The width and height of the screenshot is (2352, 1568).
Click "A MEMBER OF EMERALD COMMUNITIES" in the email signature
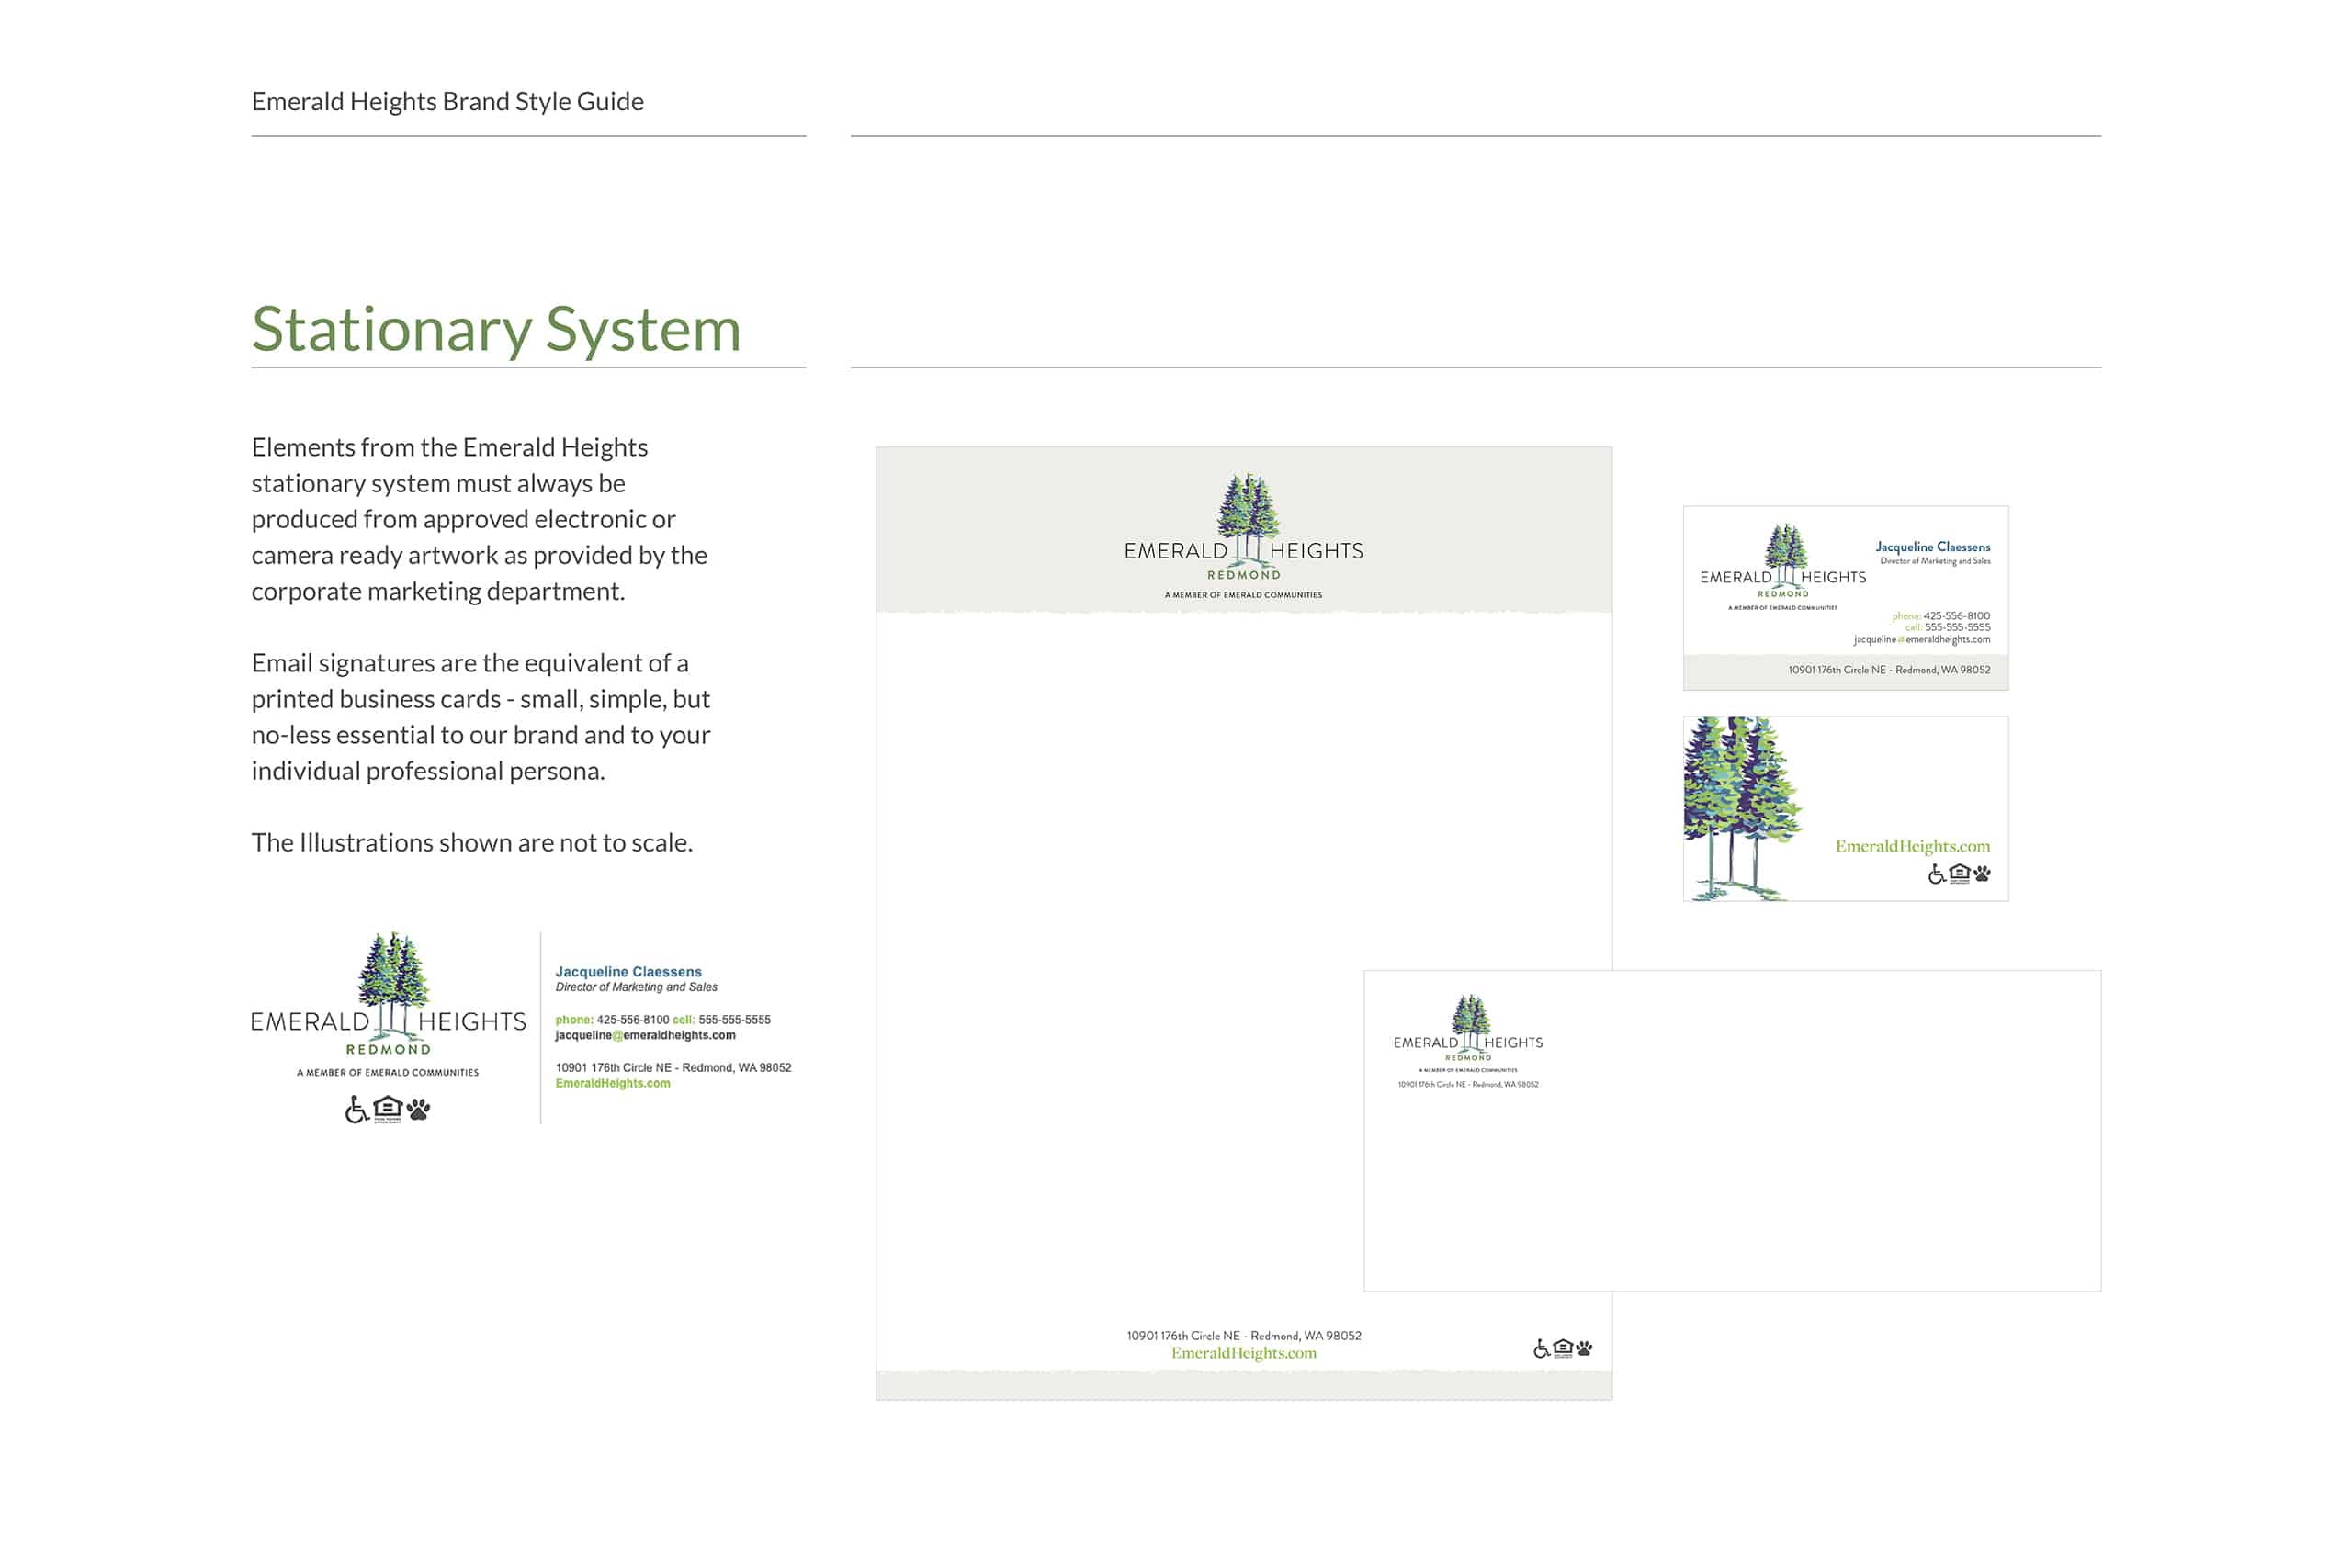point(388,1073)
